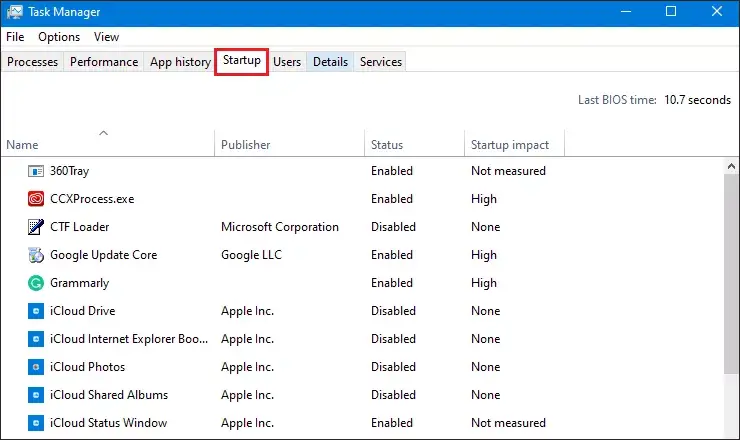Click the vertical scrollbar thumb

(731, 274)
